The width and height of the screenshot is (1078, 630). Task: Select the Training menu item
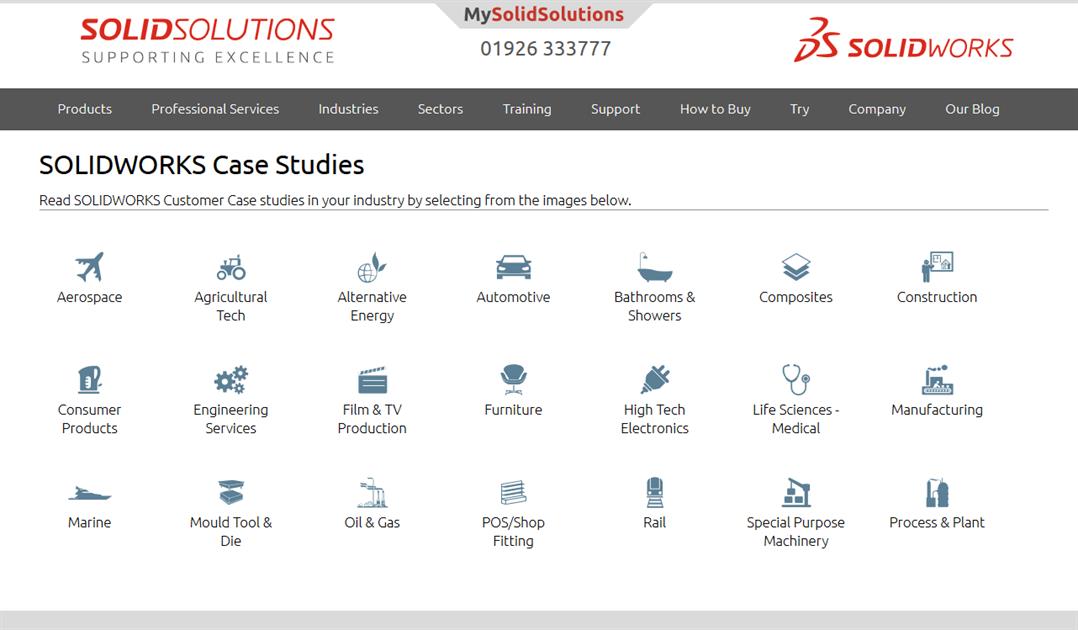[x=527, y=109]
